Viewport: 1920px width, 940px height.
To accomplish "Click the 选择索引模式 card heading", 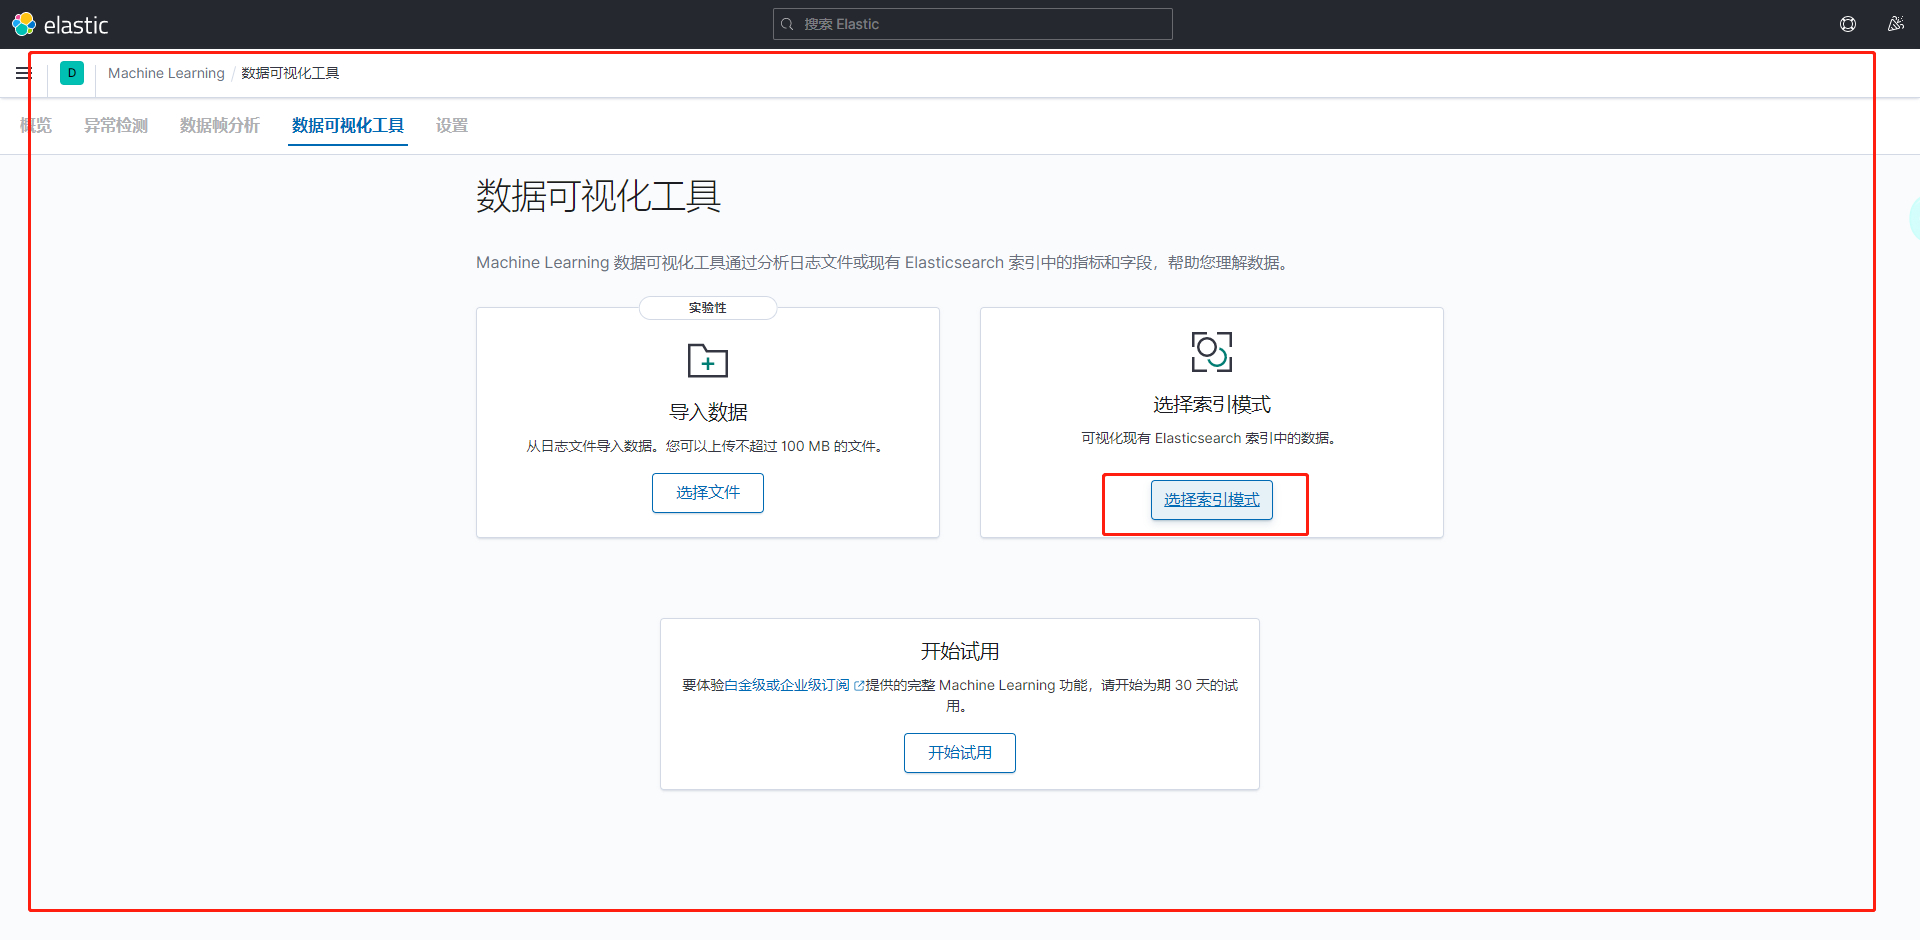I will pyautogui.click(x=1212, y=404).
